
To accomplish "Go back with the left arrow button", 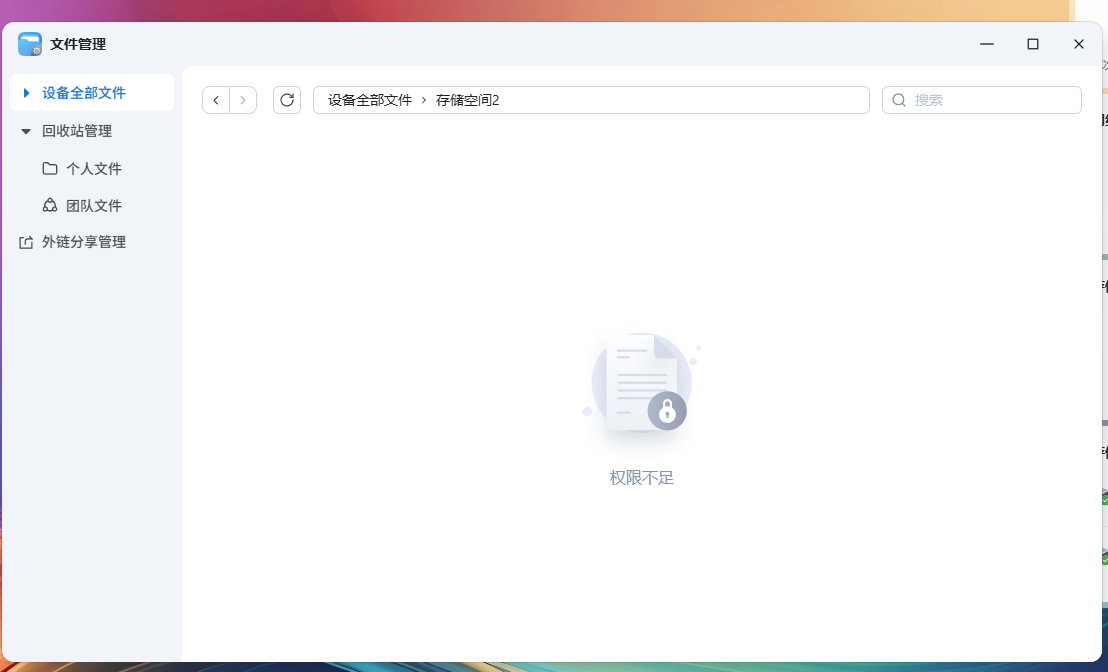I will pos(216,100).
